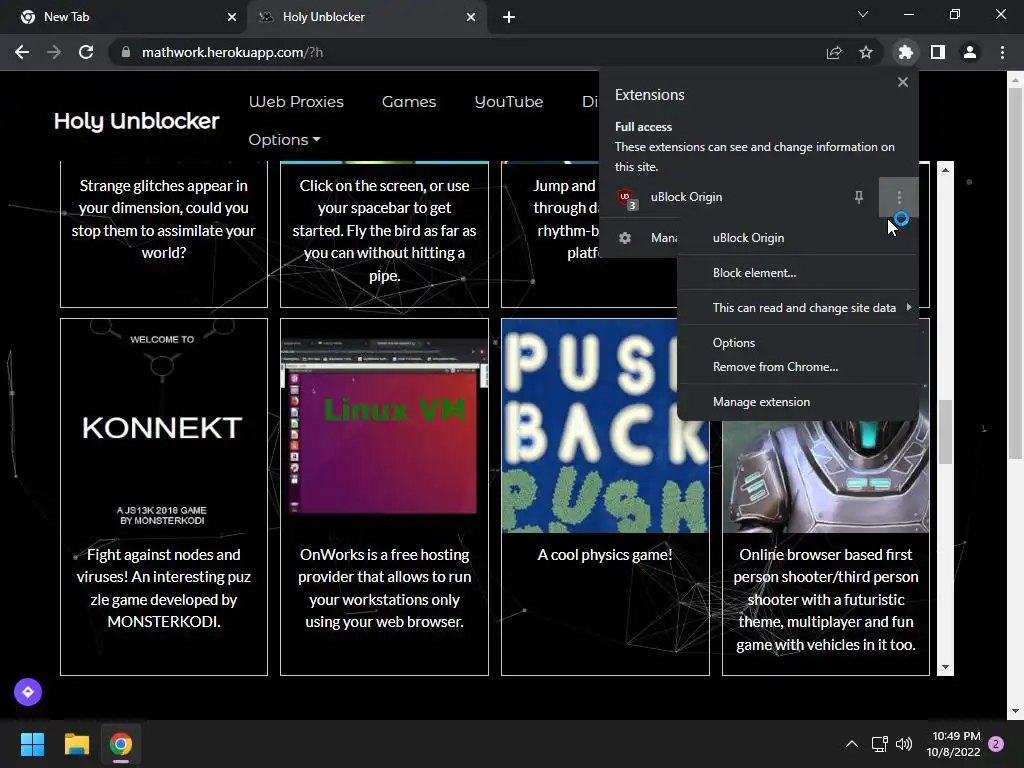Open the tab search chevron
The image size is (1024, 768).
pyautogui.click(x=863, y=14)
